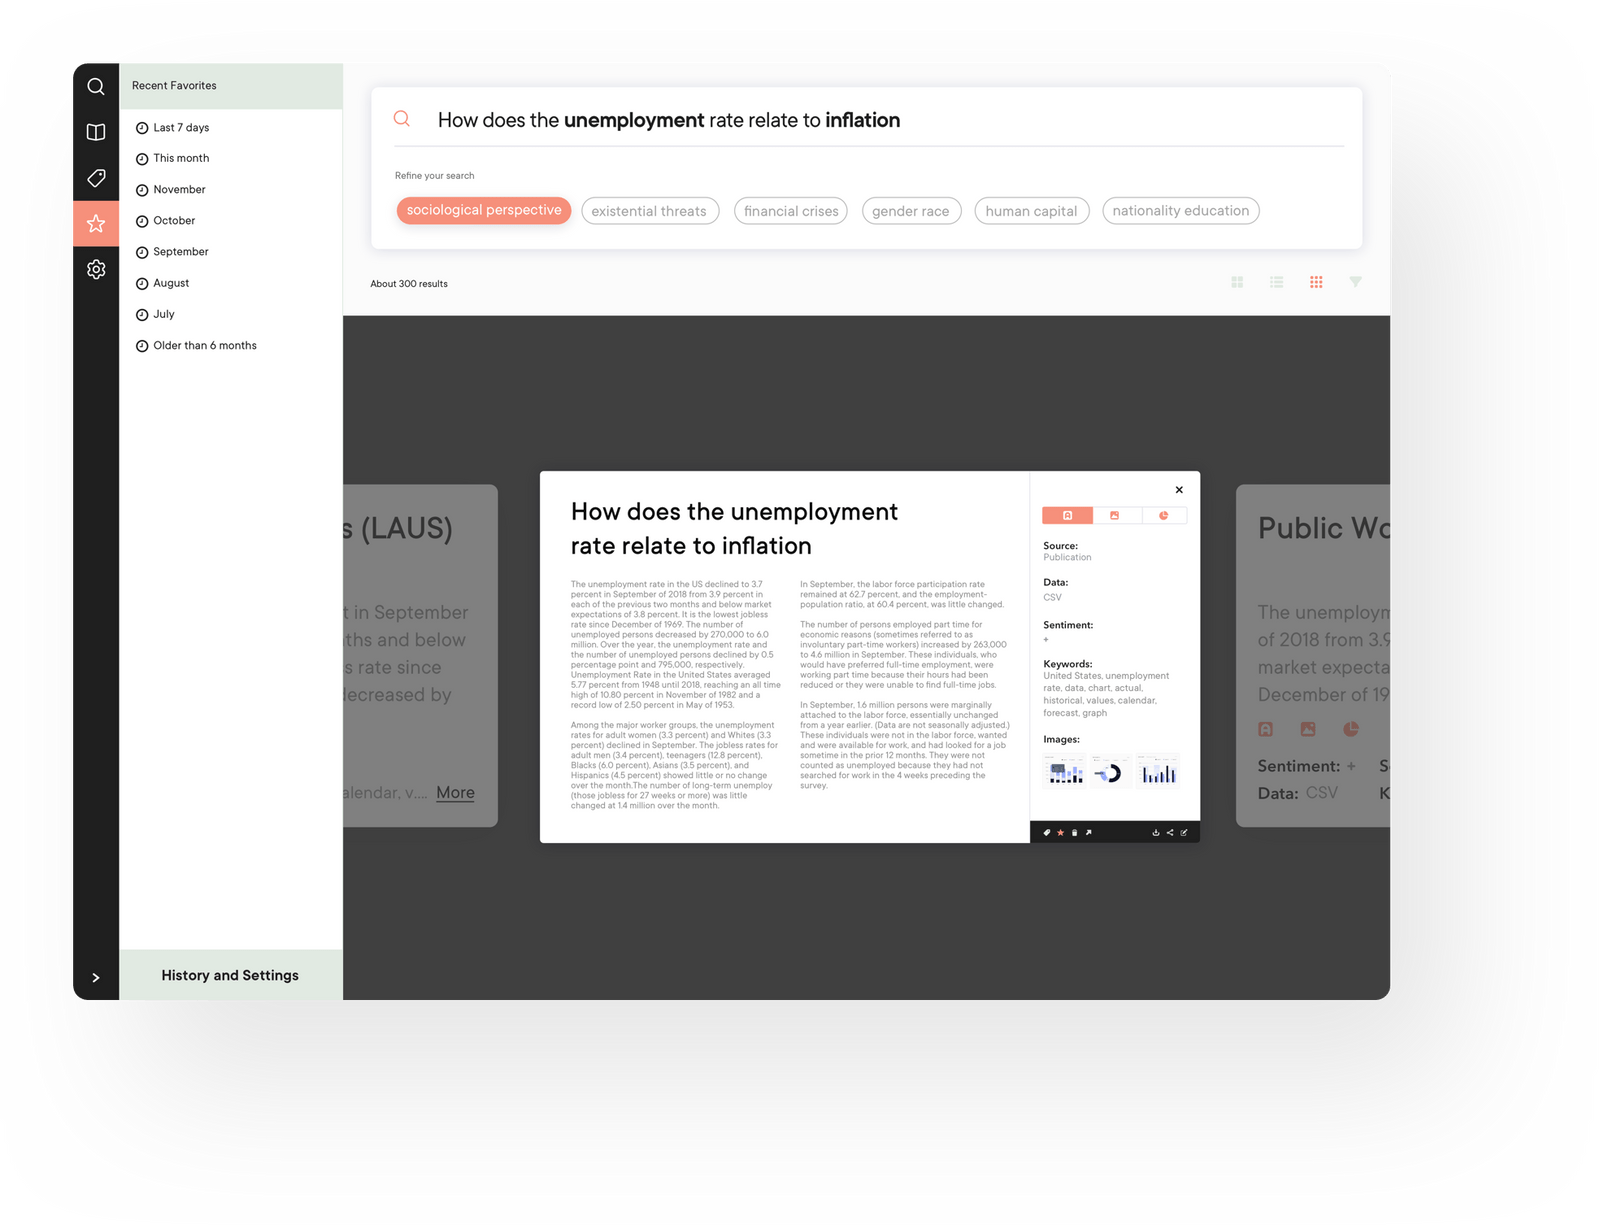Expand the "Older than 6 months" favorites

coord(204,345)
